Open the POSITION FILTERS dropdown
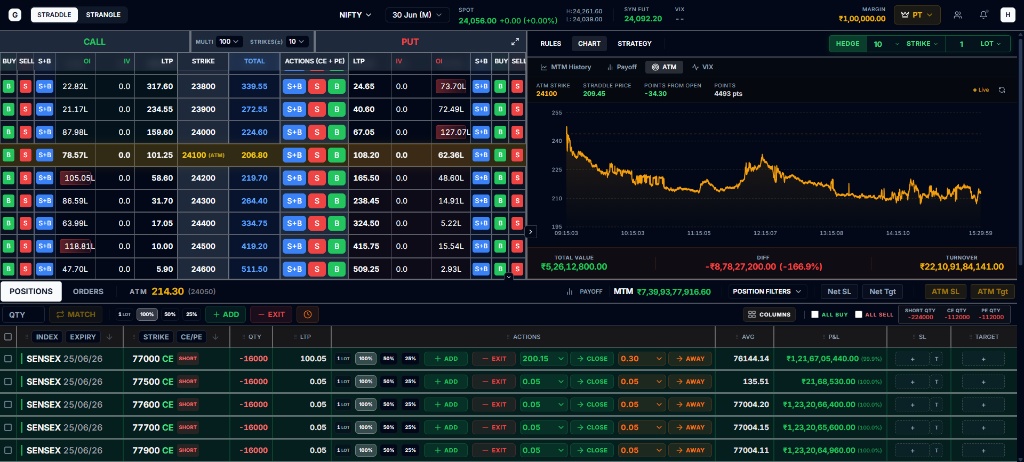 pyautogui.click(x=767, y=291)
